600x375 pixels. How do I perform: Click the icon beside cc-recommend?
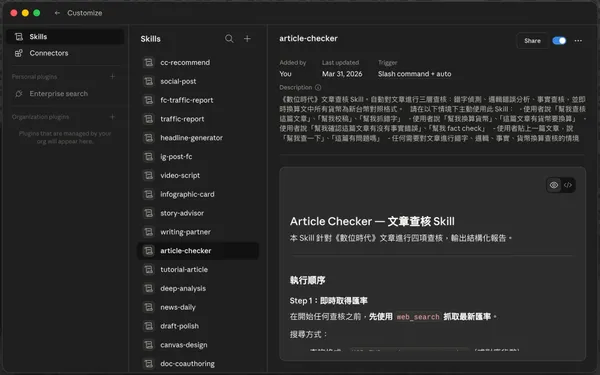148,62
